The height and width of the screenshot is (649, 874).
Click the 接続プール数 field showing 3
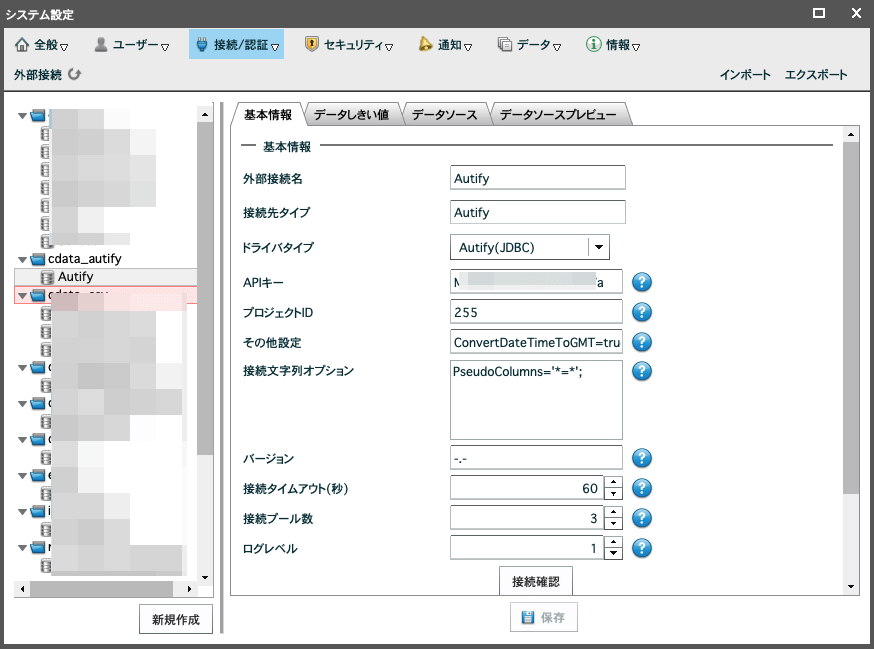[x=527, y=518]
